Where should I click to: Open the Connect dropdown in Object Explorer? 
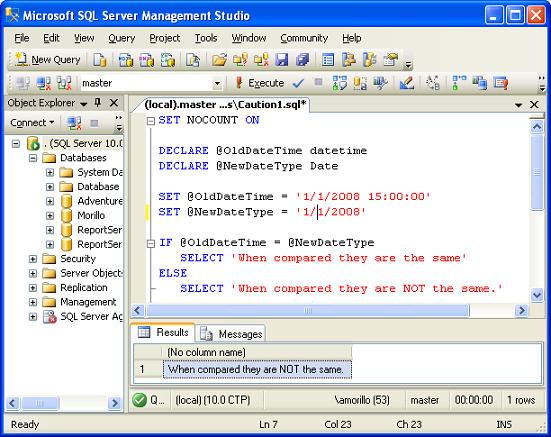32,123
